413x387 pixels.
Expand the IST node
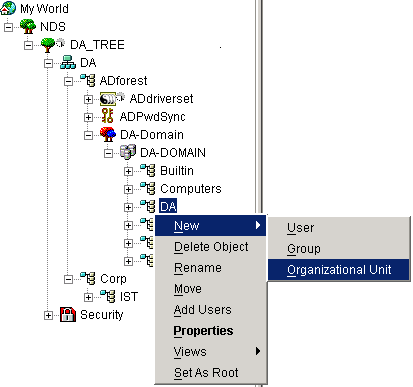[x=88, y=297]
